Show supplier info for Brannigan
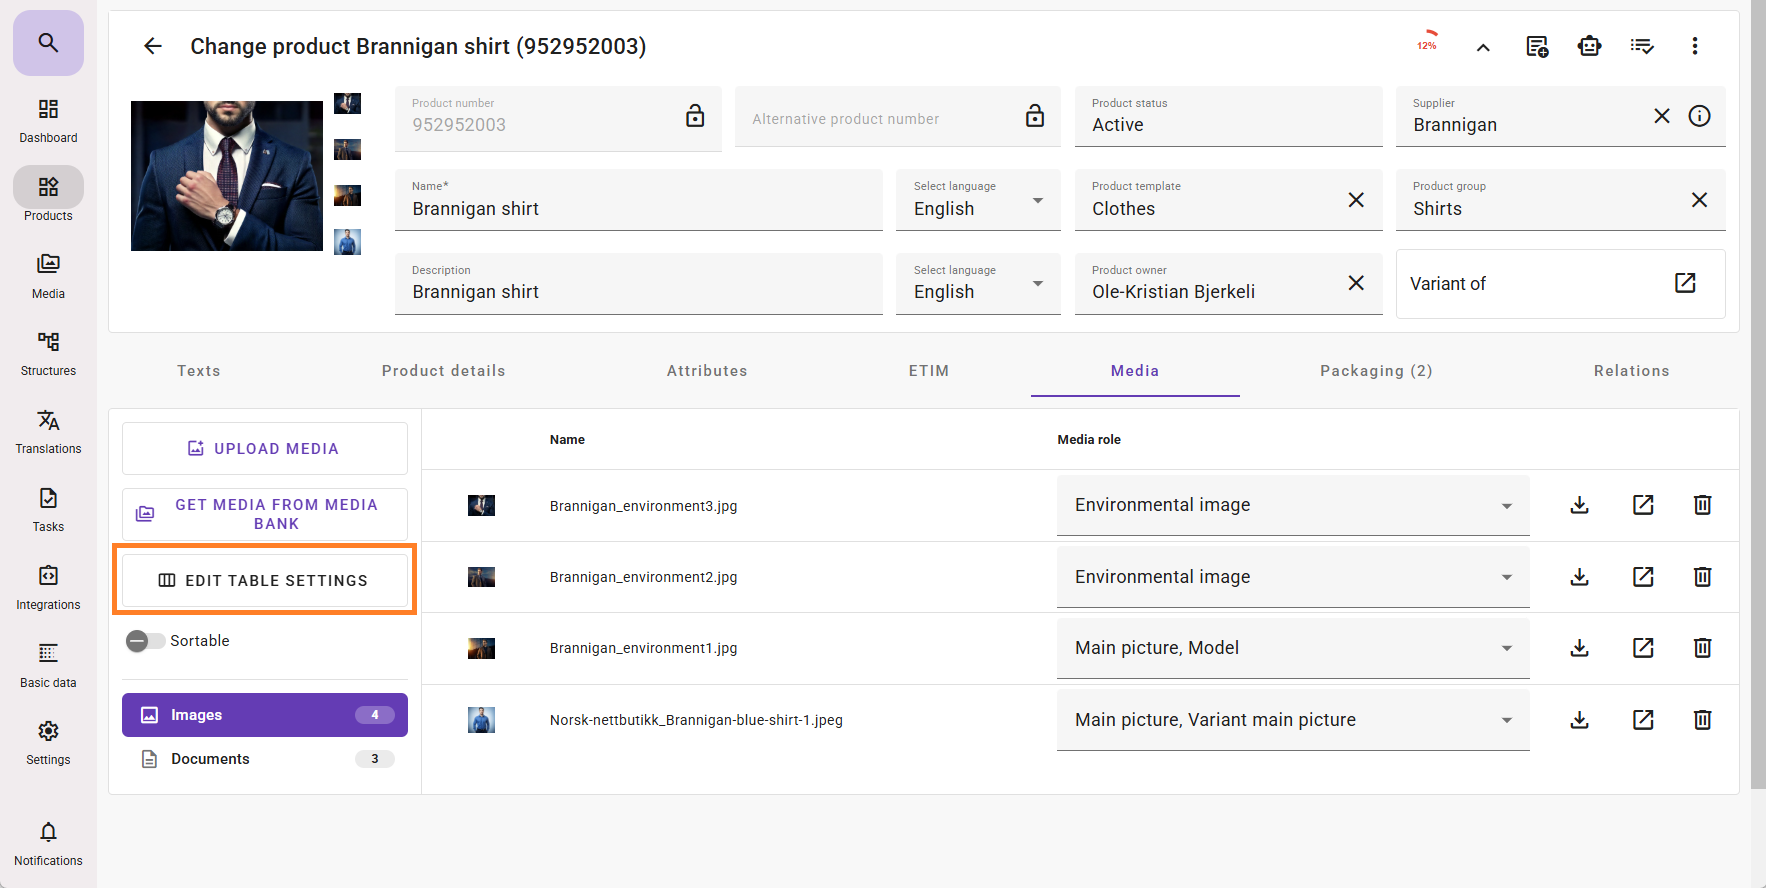 pos(1699,116)
